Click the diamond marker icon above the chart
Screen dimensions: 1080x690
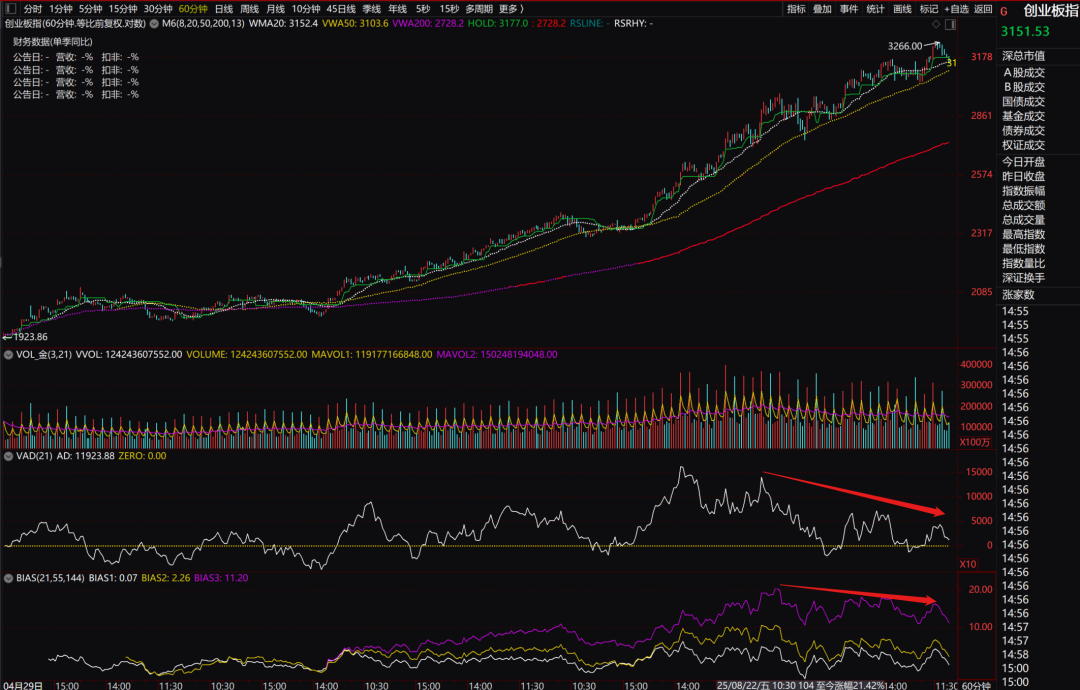click(x=935, y=24)
